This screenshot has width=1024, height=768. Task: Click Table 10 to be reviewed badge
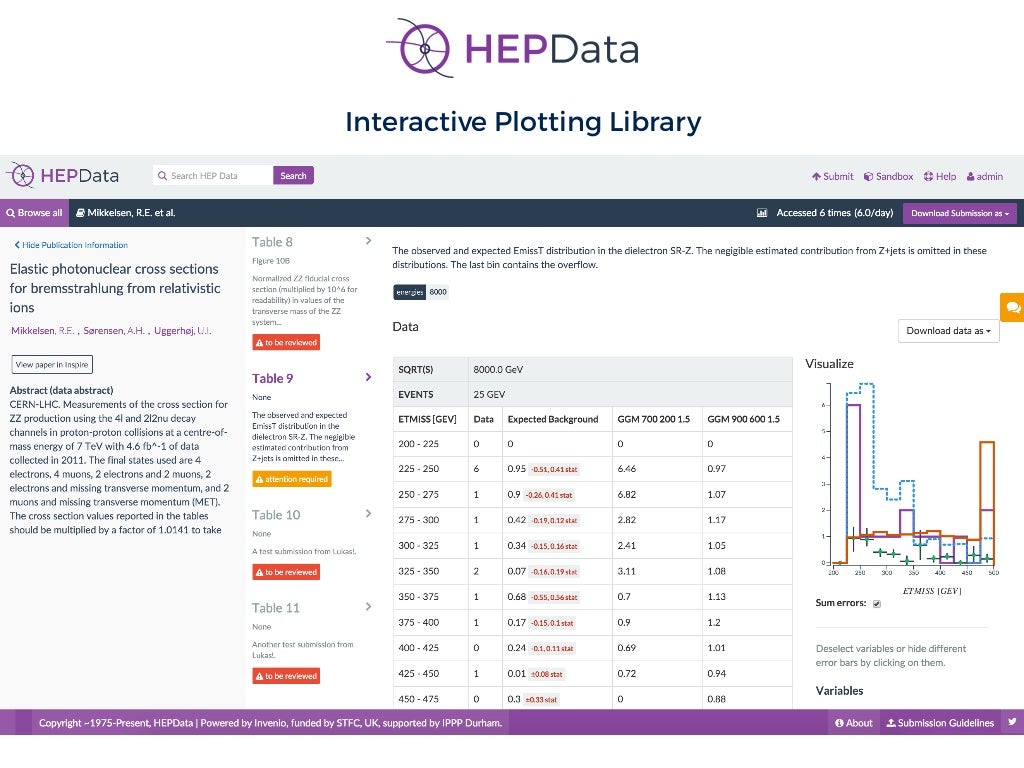click(286, 572)
